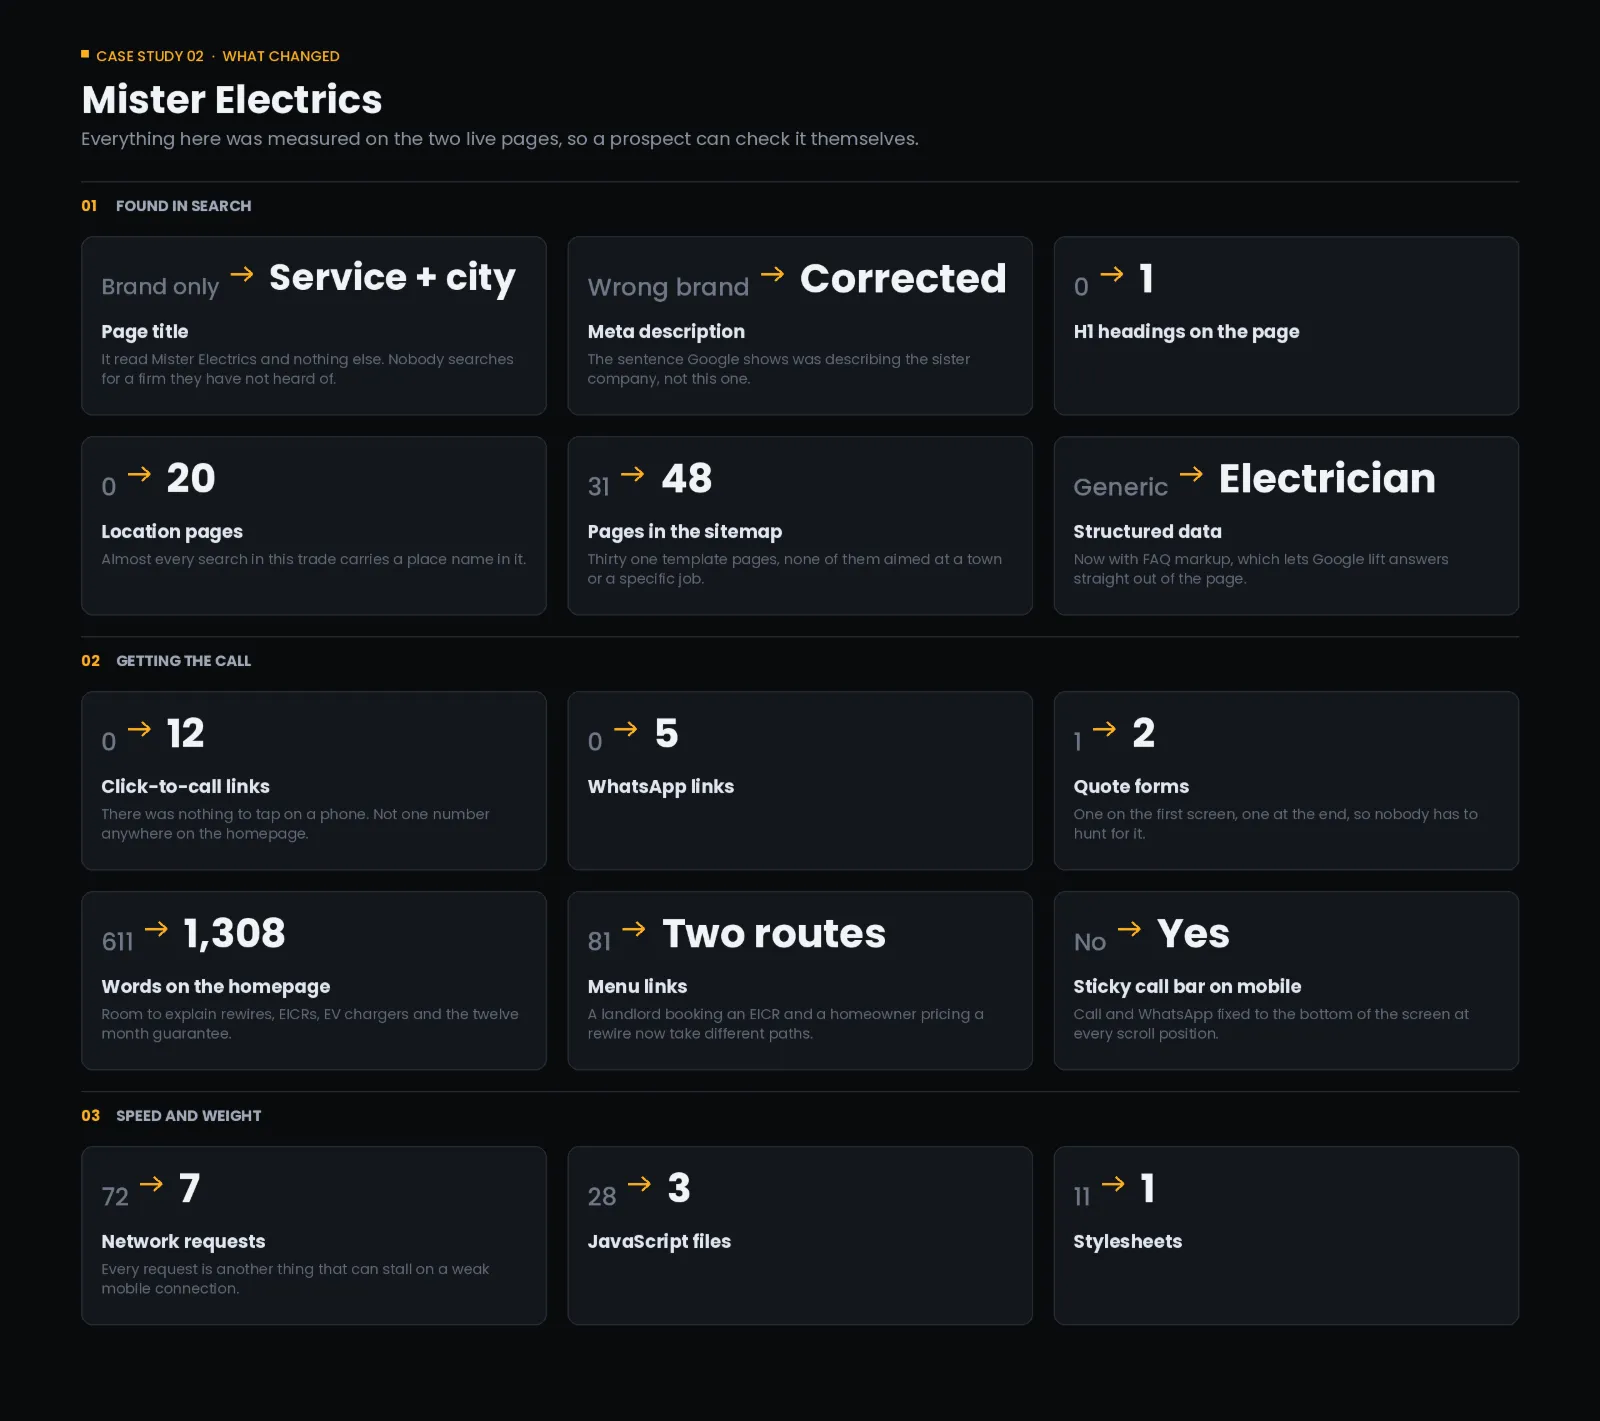Screen dimensions: 1600x1421
Task: Click the "Service + city" value
Action: pyautogui.click(x=392, y=278)
